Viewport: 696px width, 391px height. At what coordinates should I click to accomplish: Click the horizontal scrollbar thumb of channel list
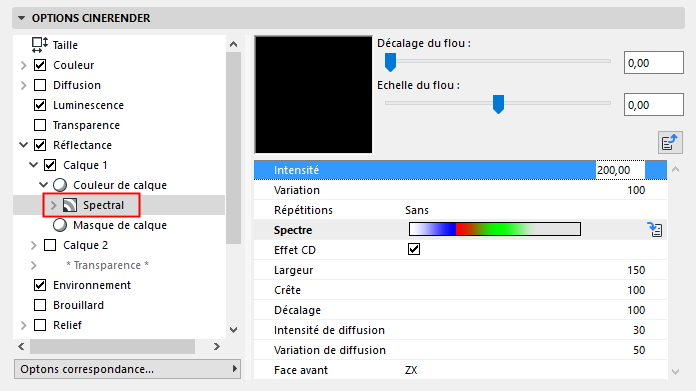click(112, 346)
